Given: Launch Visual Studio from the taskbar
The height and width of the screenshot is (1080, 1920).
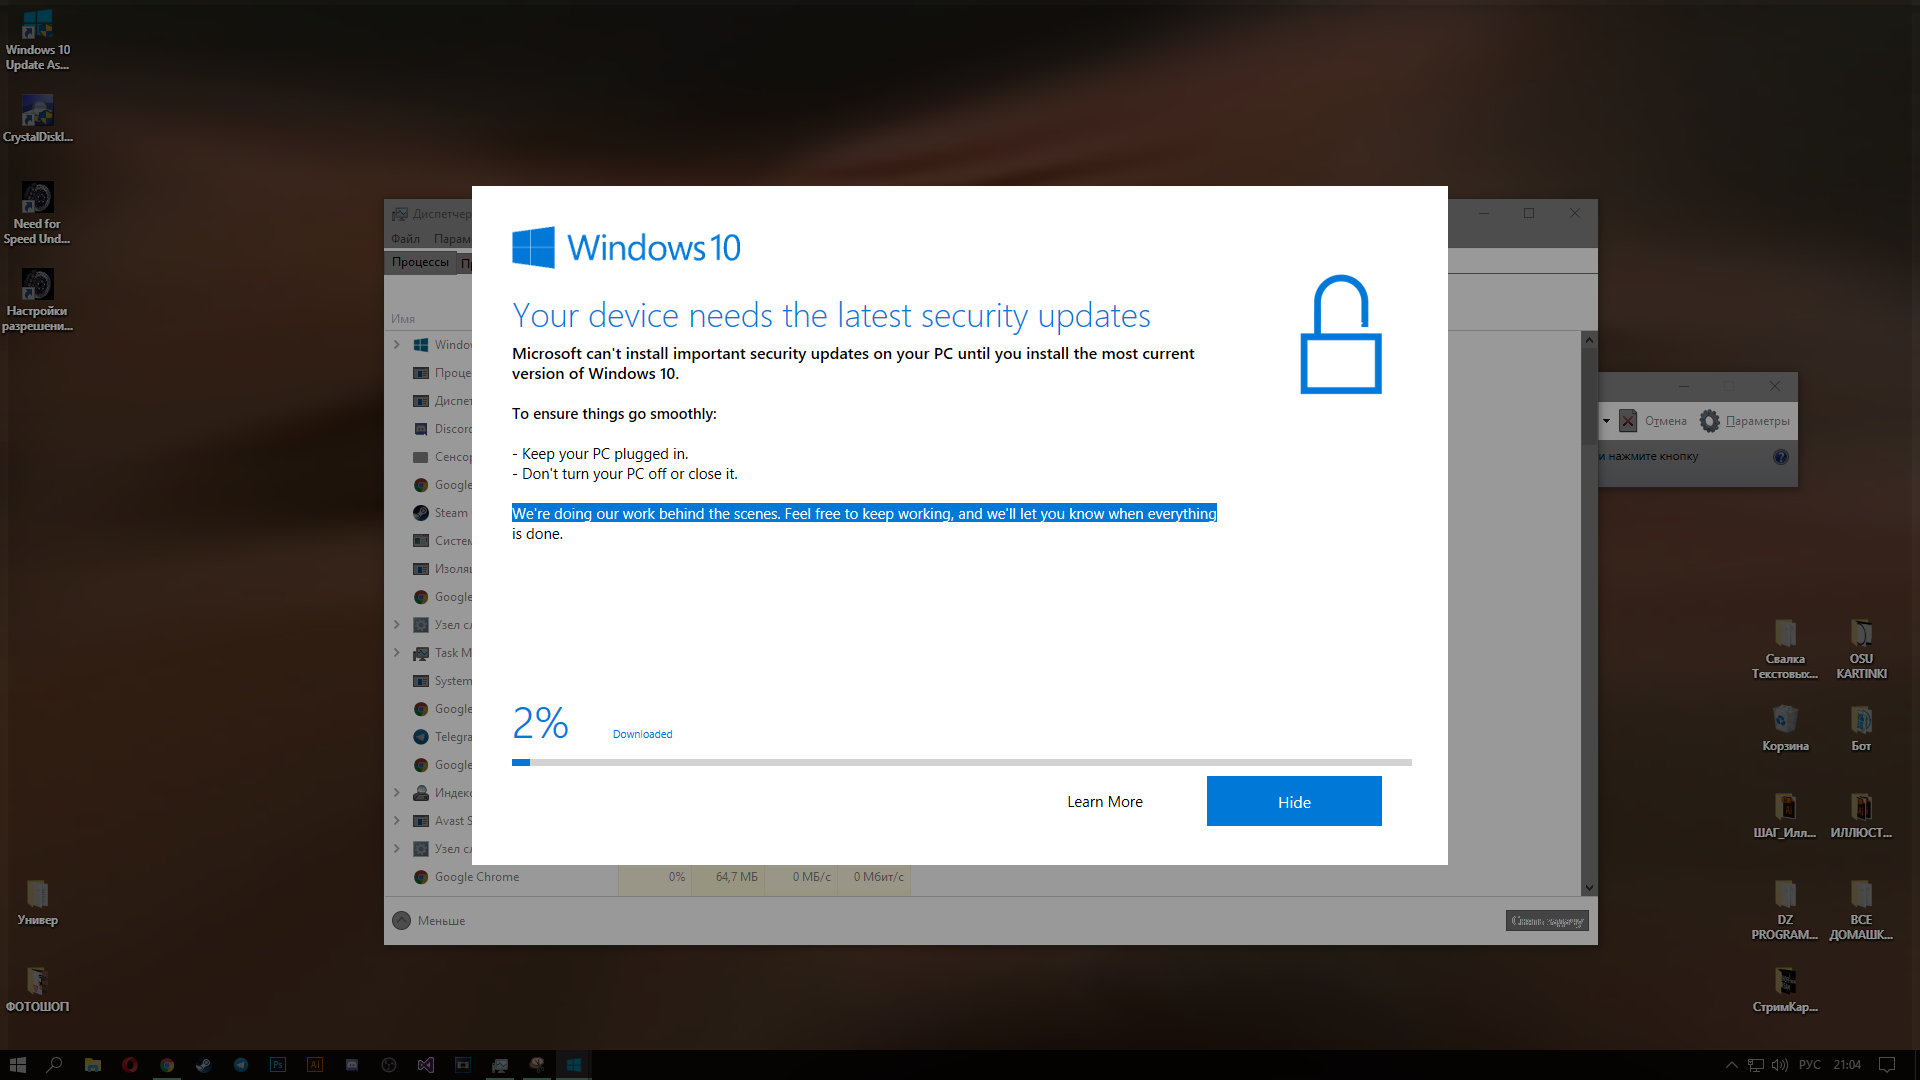Looking at the screenshot, I should click(426, 1065).
